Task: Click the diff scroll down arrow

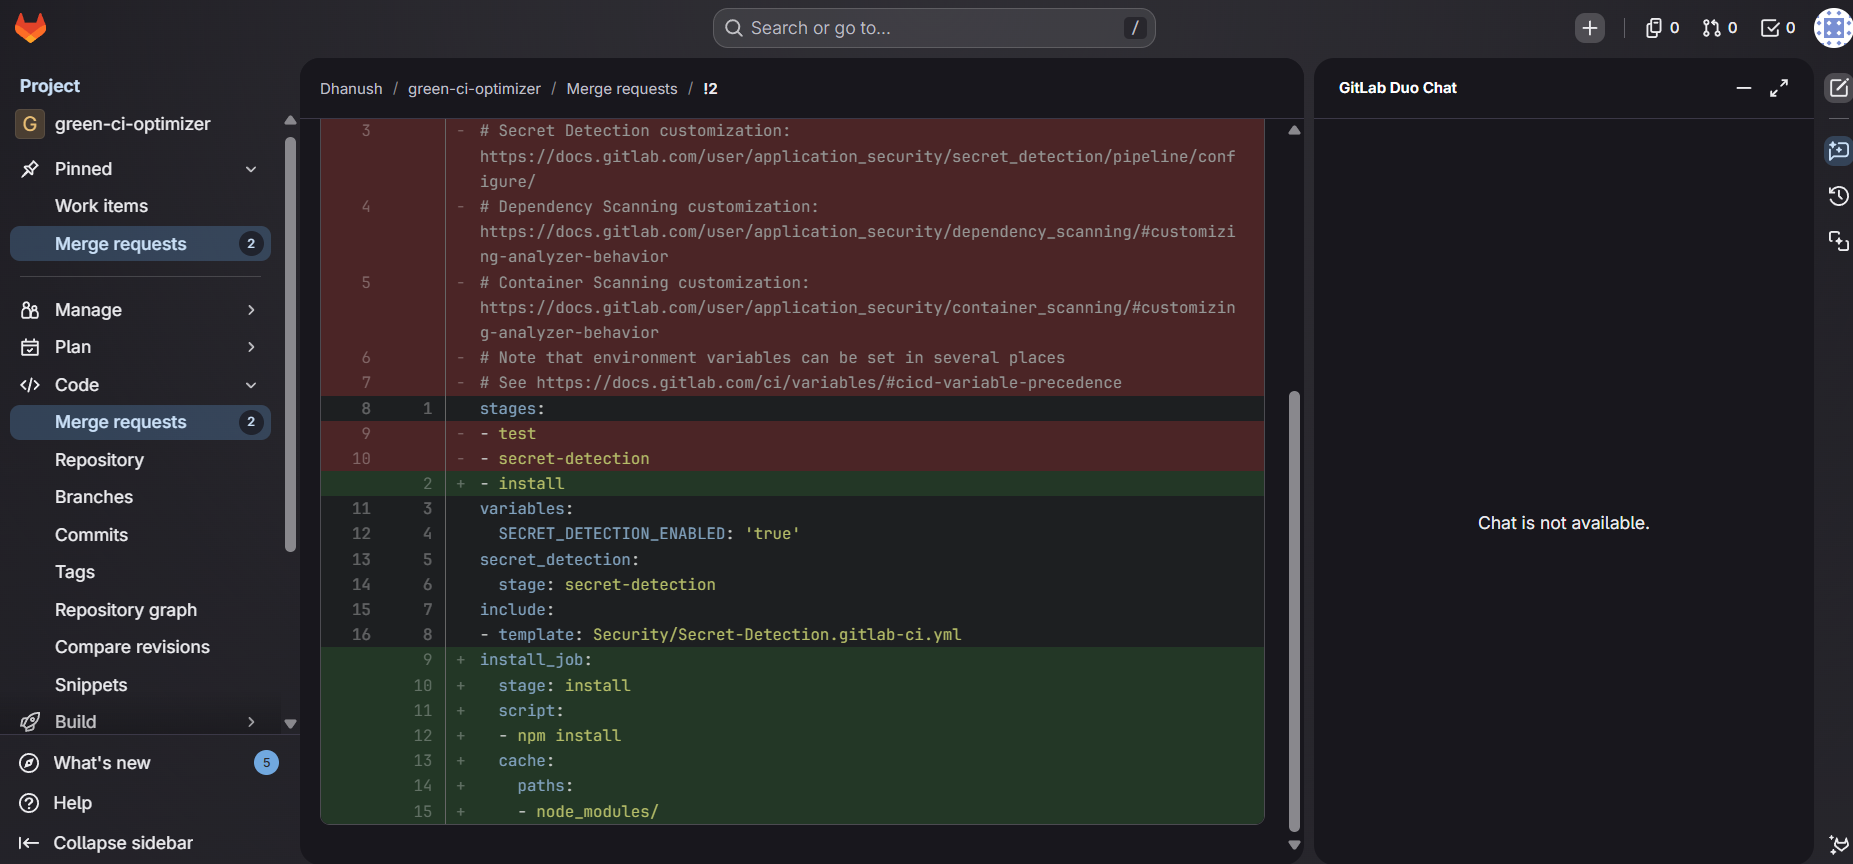Action: click(x=1294, y=845)
